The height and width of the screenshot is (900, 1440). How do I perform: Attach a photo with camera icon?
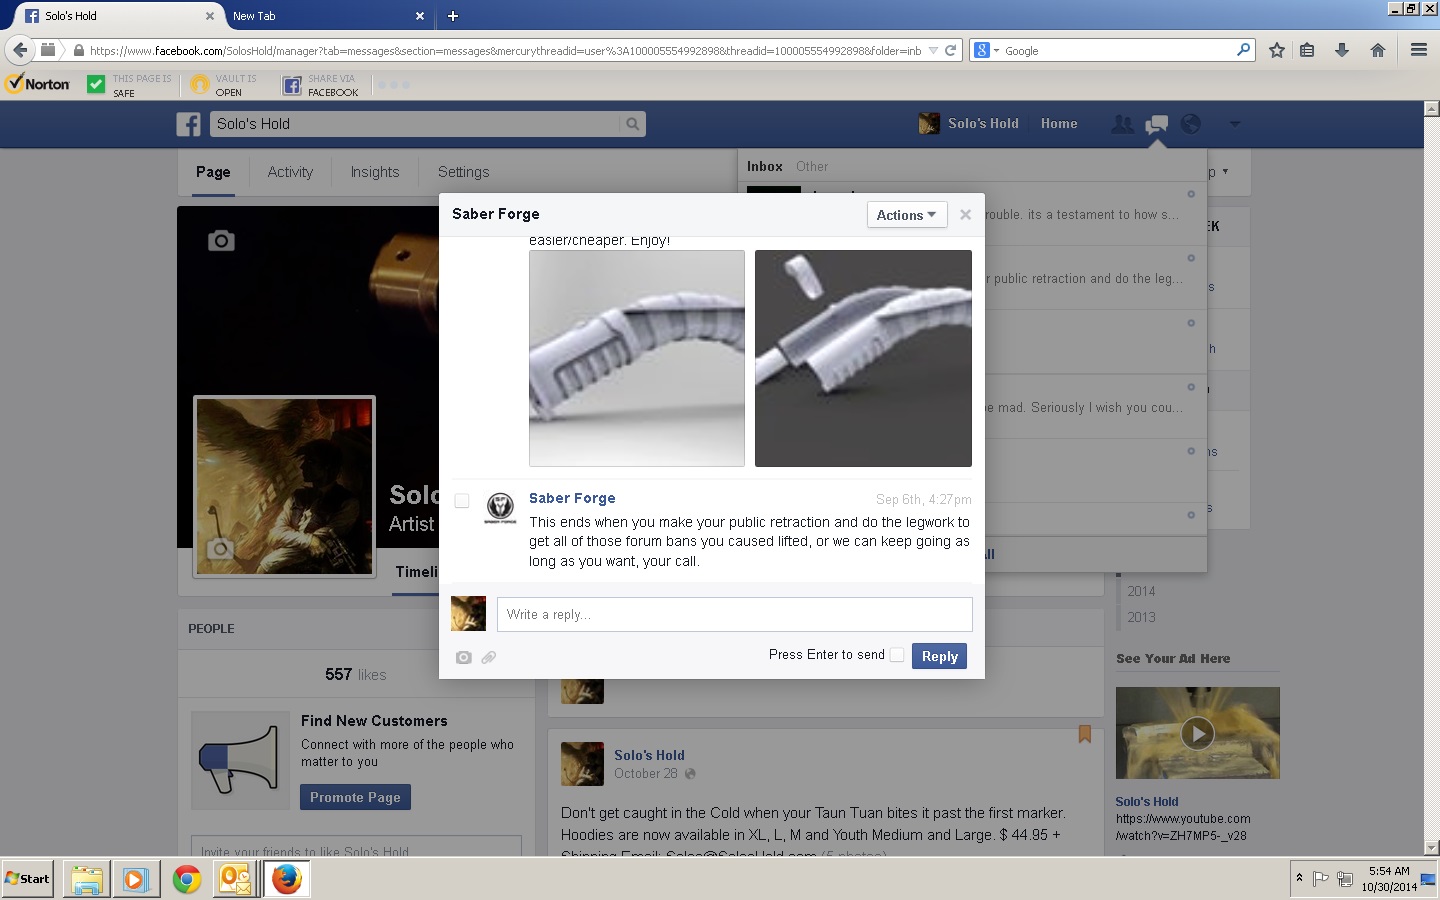click(463, 657)
